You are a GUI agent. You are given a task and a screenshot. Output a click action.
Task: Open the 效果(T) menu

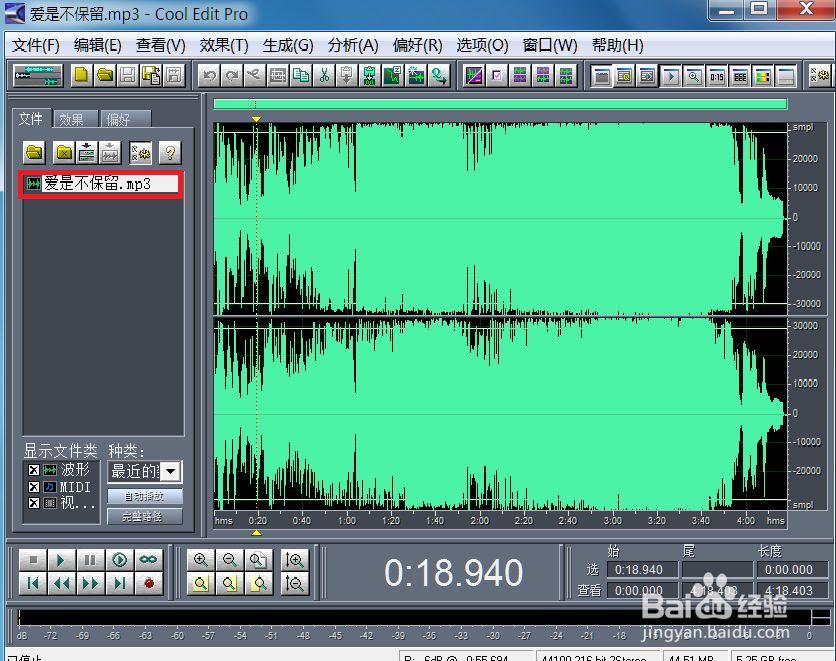(x=224, y=45)
